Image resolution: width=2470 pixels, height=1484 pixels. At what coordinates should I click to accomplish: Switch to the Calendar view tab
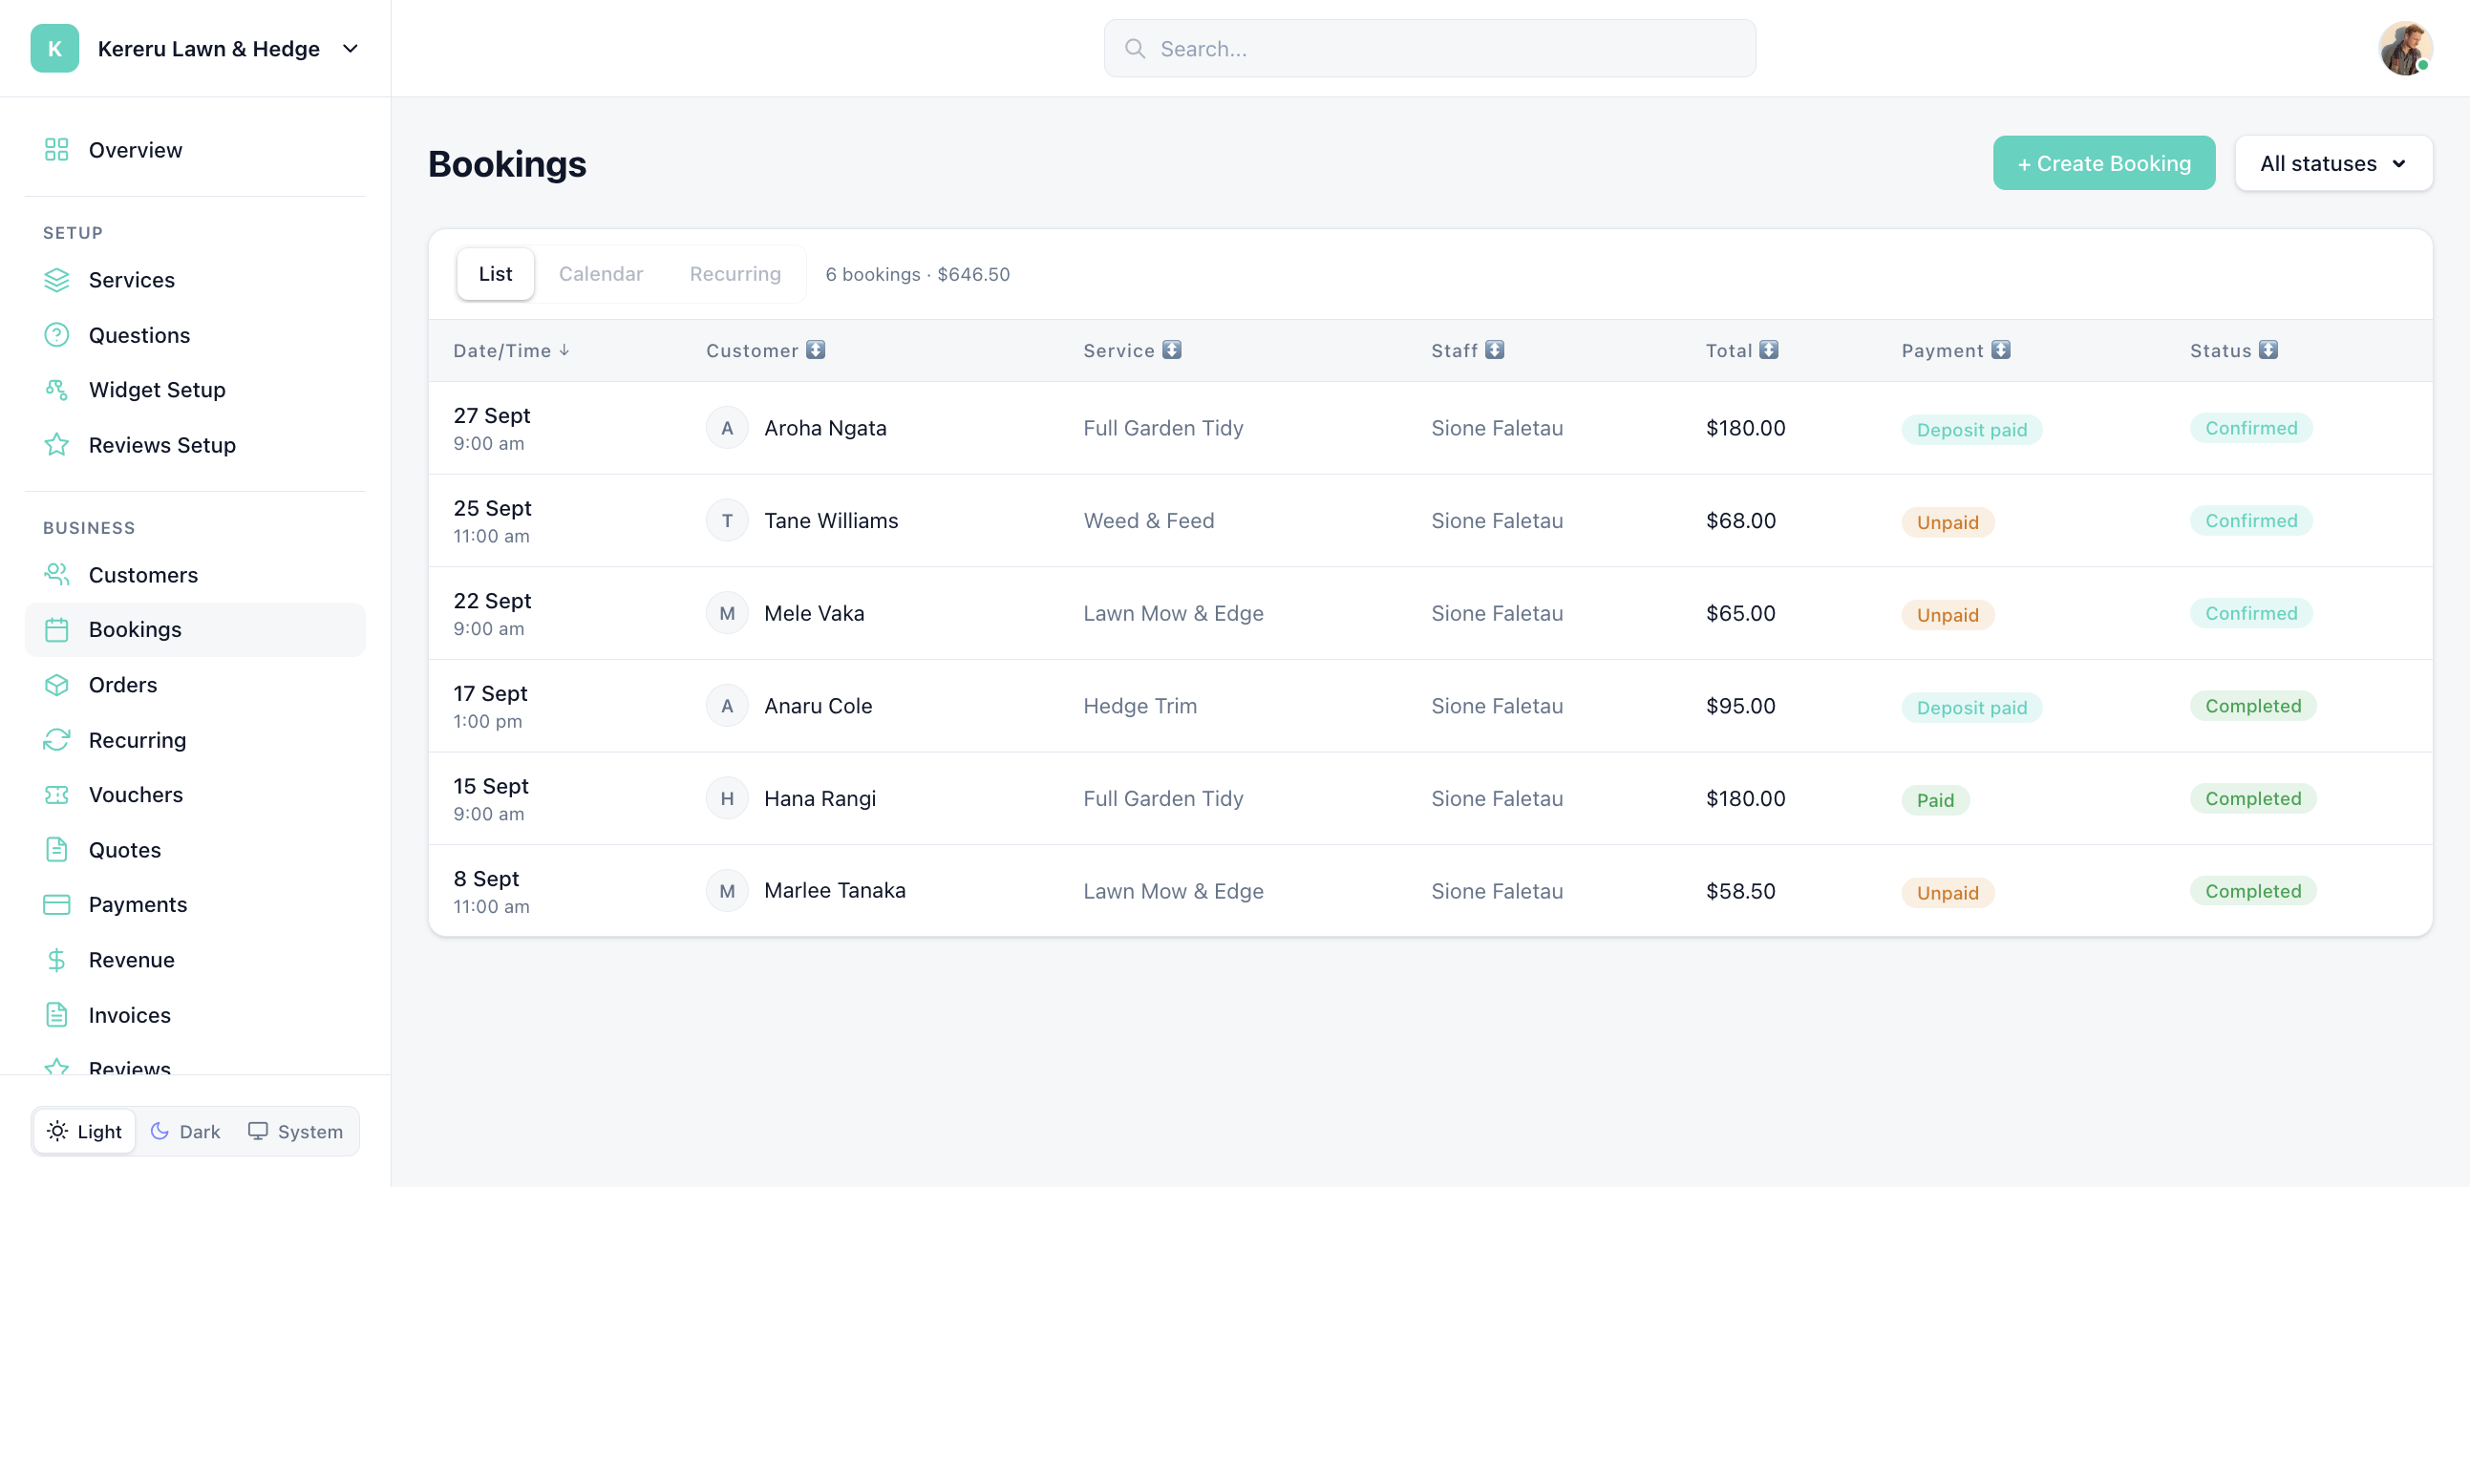601,274
